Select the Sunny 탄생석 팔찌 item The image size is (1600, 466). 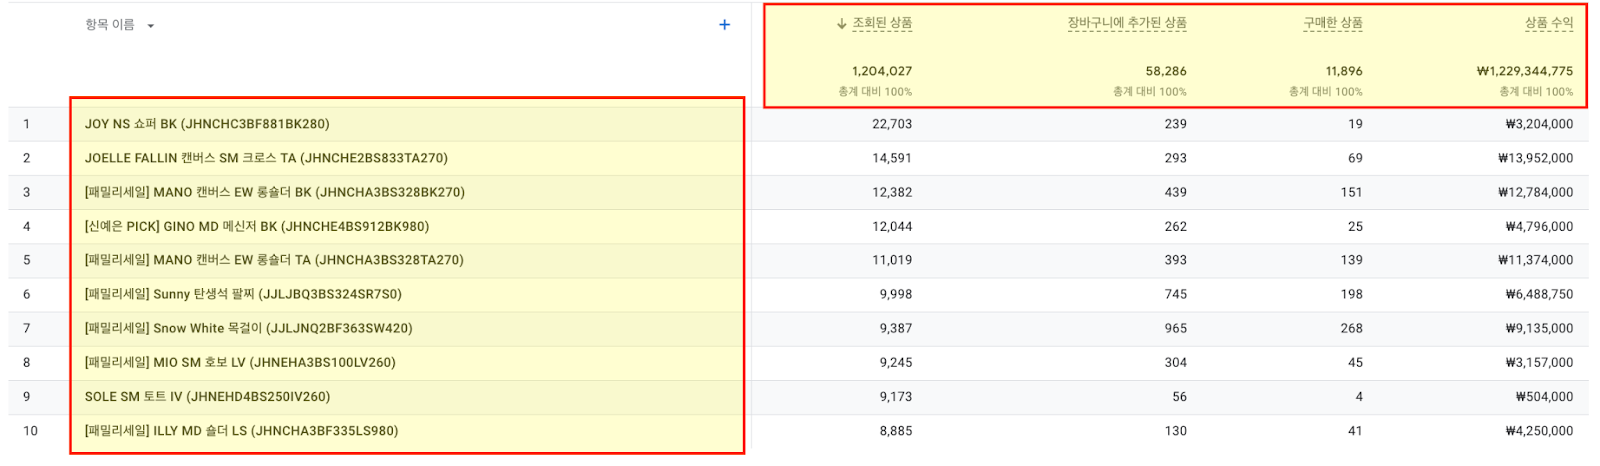(x=243, y=294)
